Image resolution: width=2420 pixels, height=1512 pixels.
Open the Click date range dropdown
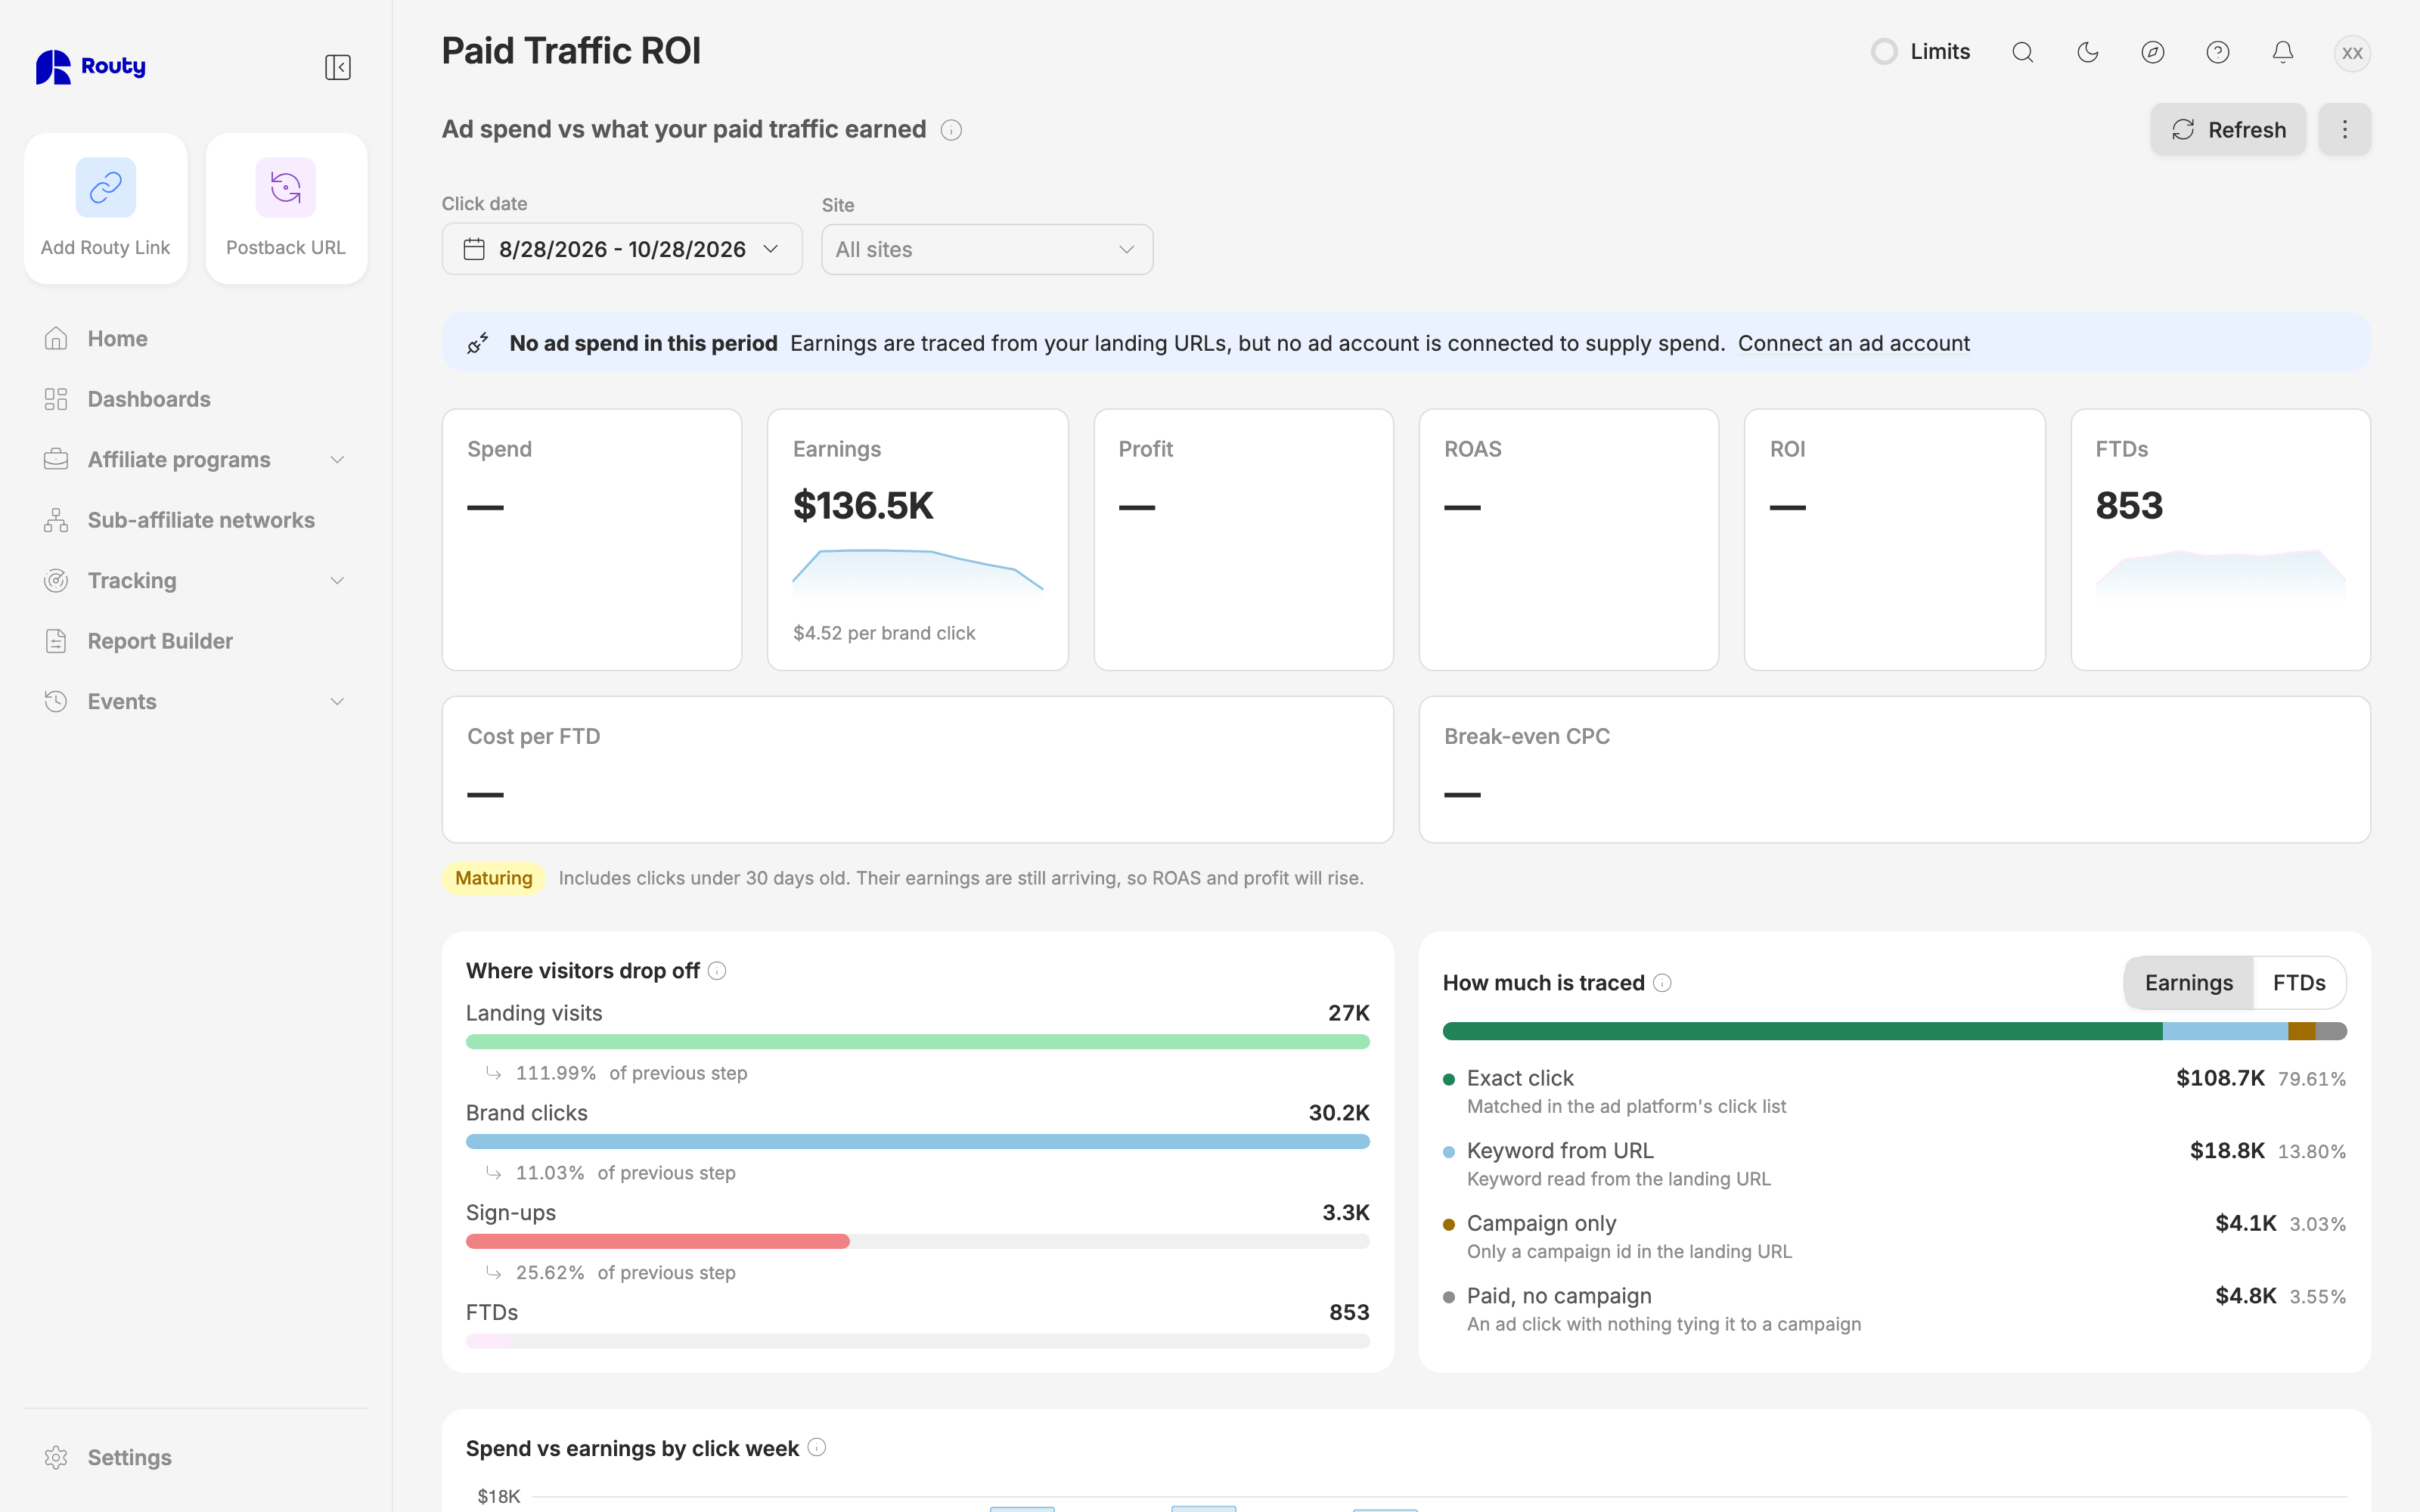[621, 249]
